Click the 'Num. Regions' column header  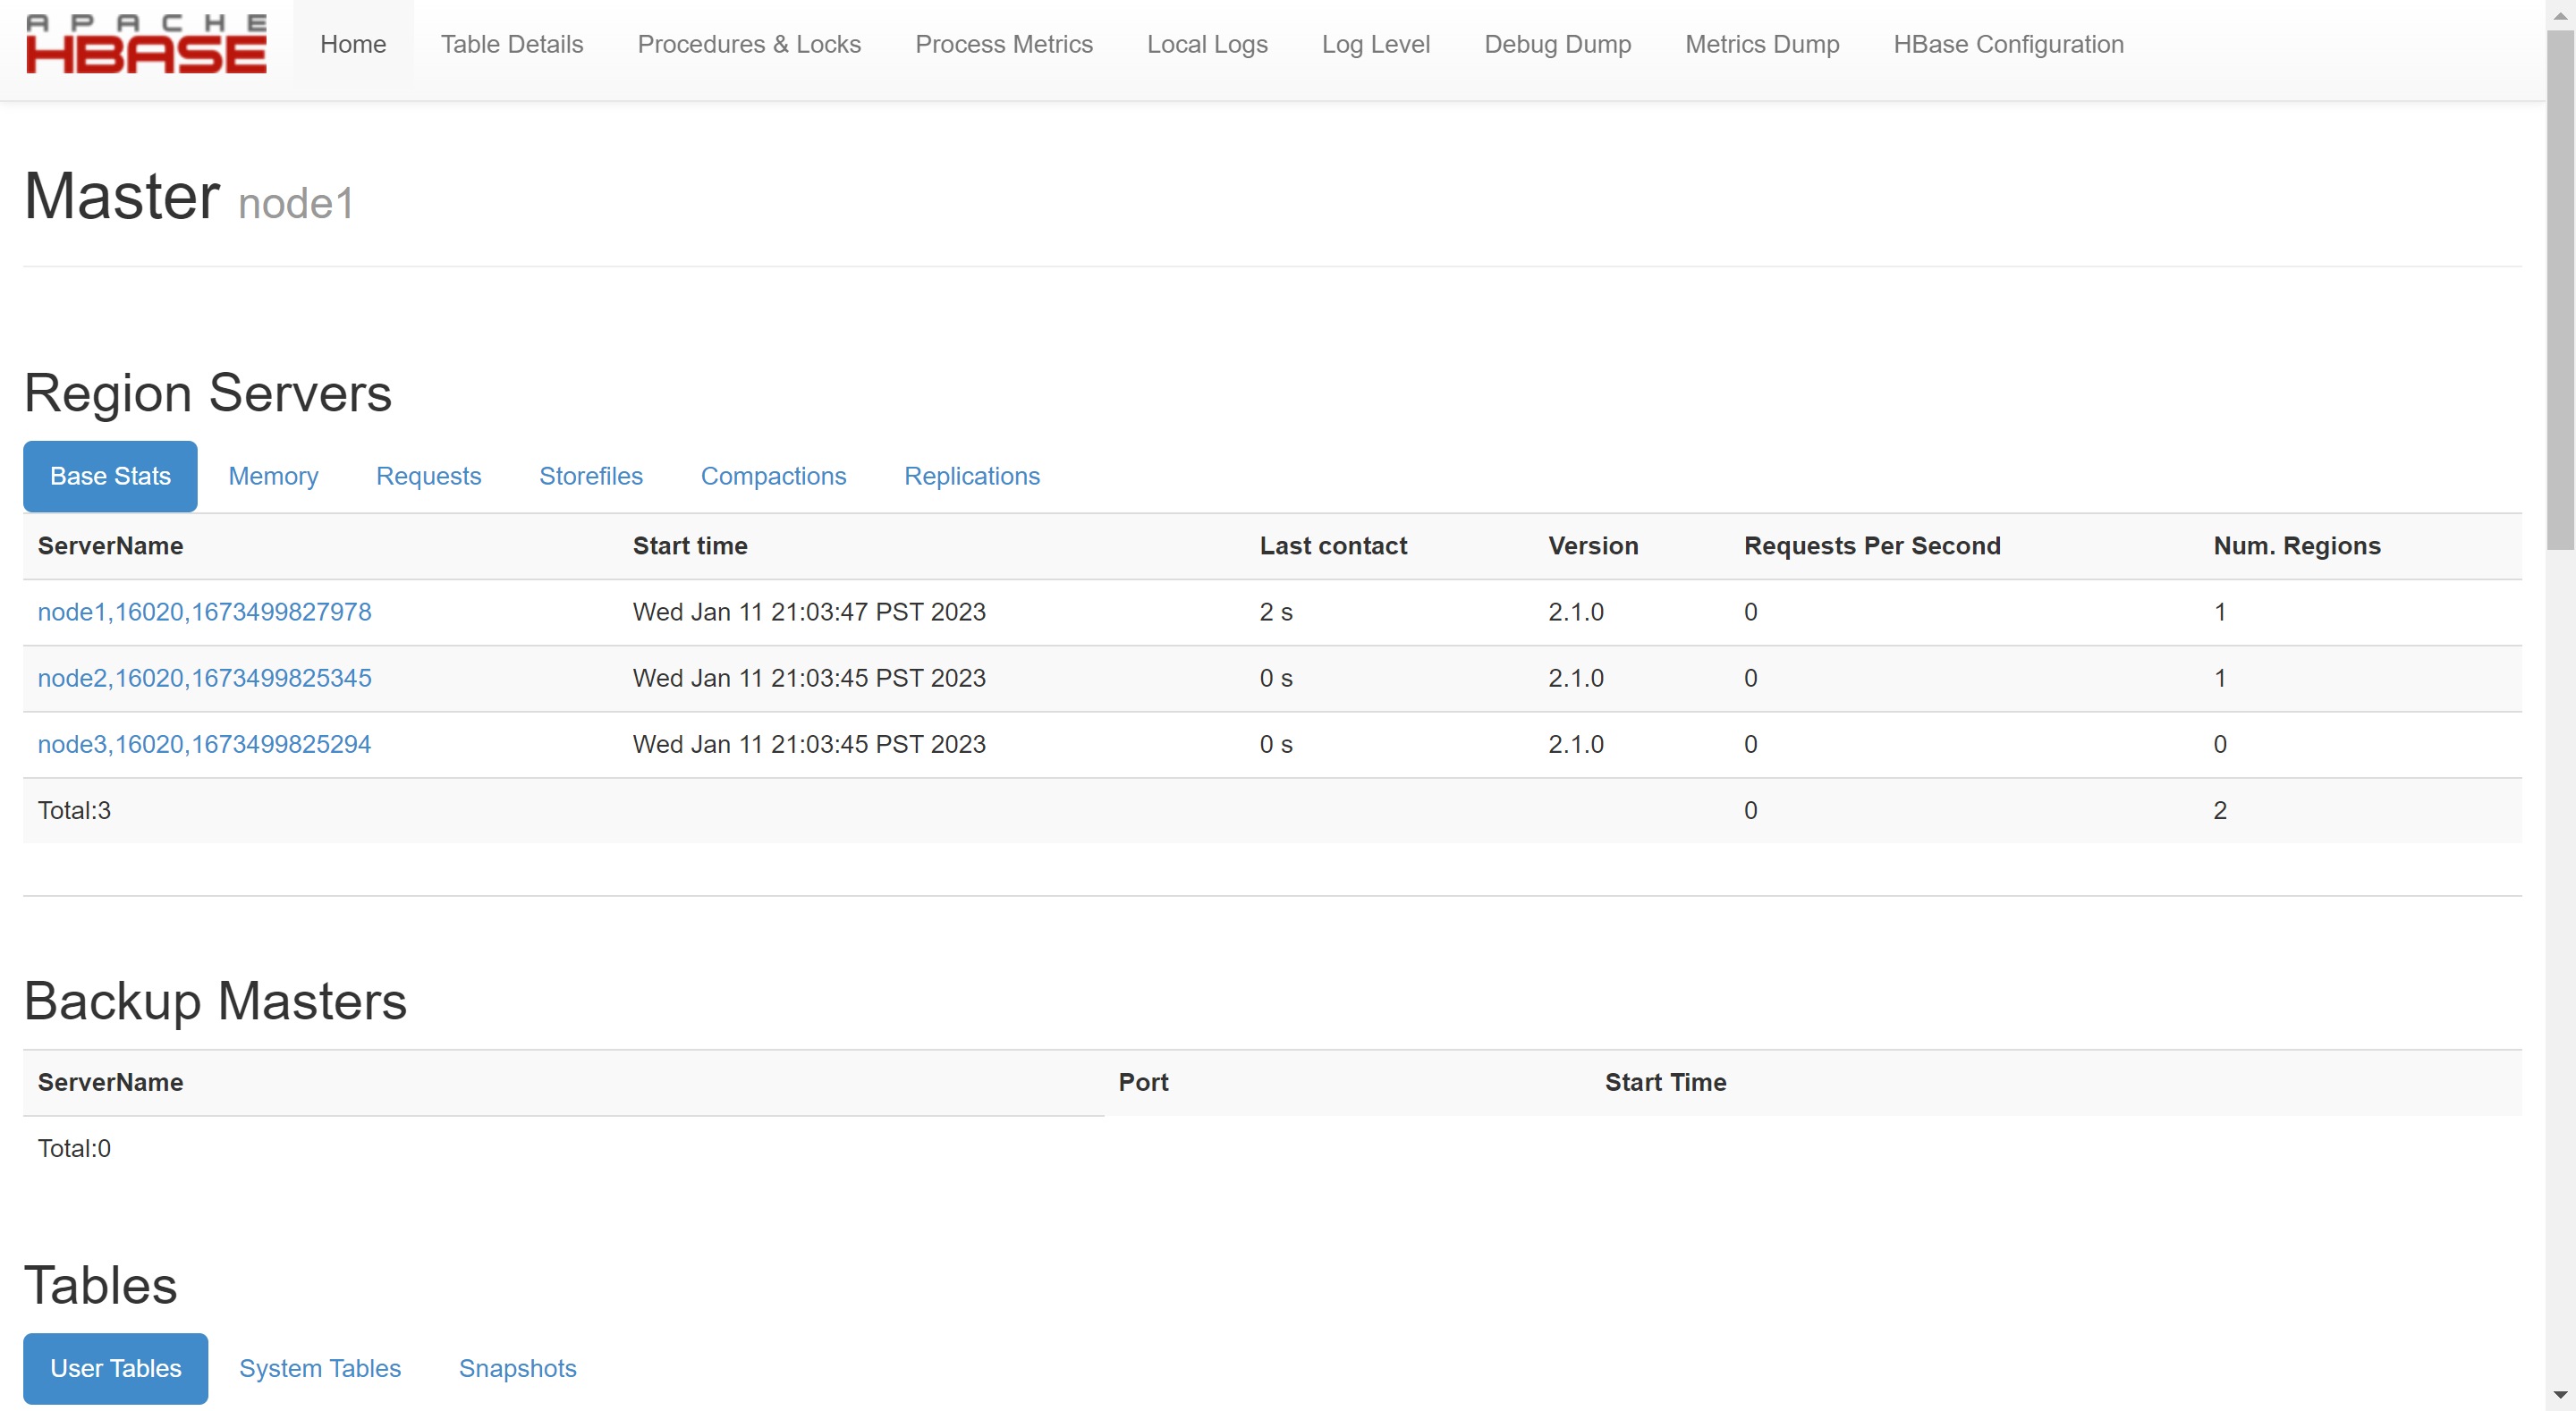2297,546
